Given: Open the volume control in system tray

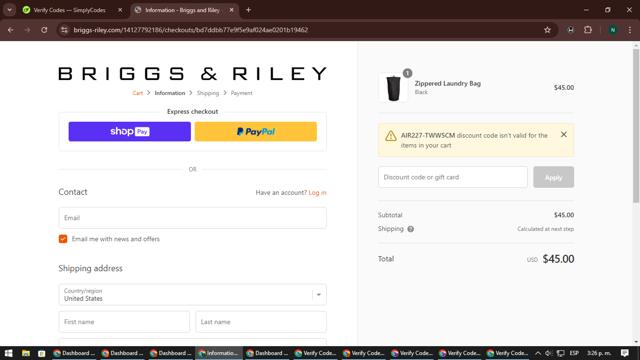Looking at the screenshot, I should click(x=549, y=353).
